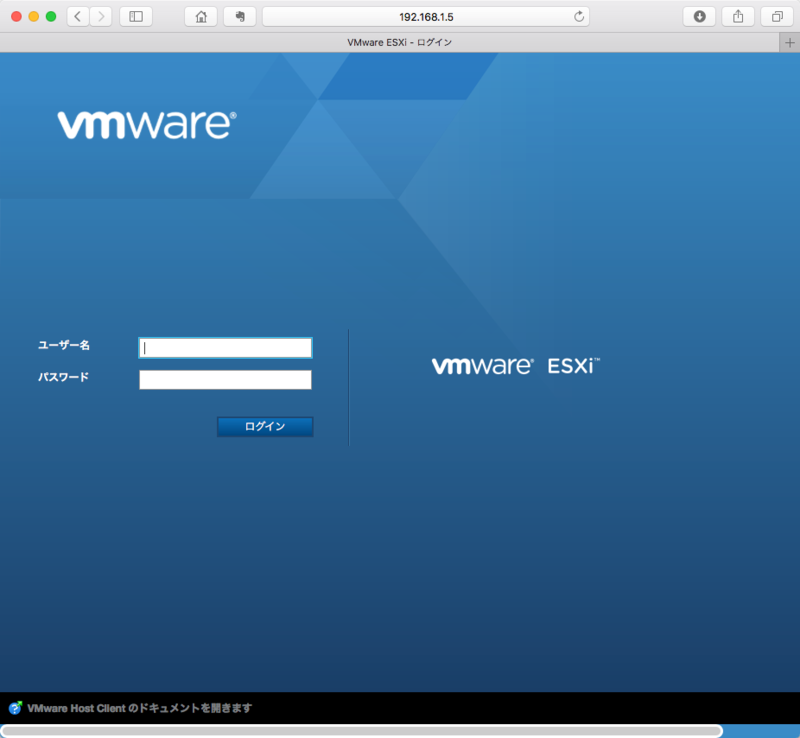Click the help icon in the footer
The image size is (800, 738).
tap(15, 708)
